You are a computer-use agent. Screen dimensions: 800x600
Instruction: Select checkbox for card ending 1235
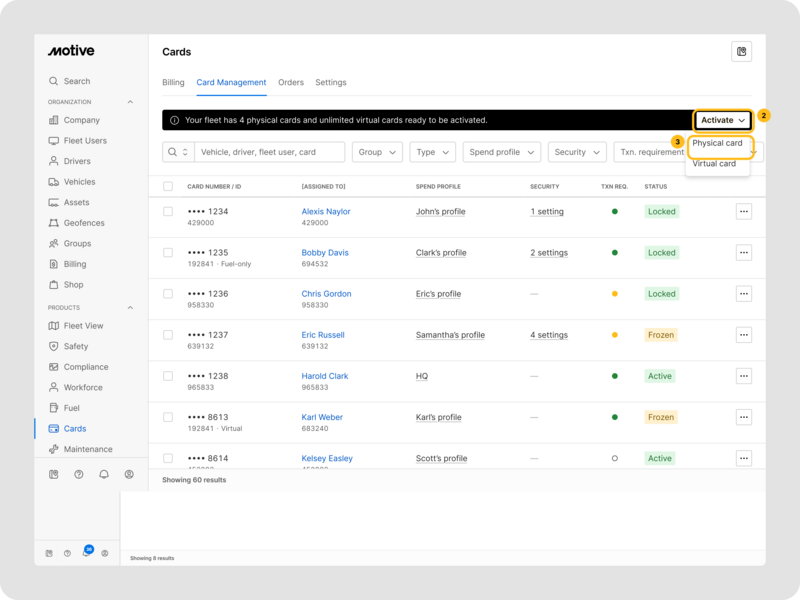pyautogui.click(x=168, y=253)
